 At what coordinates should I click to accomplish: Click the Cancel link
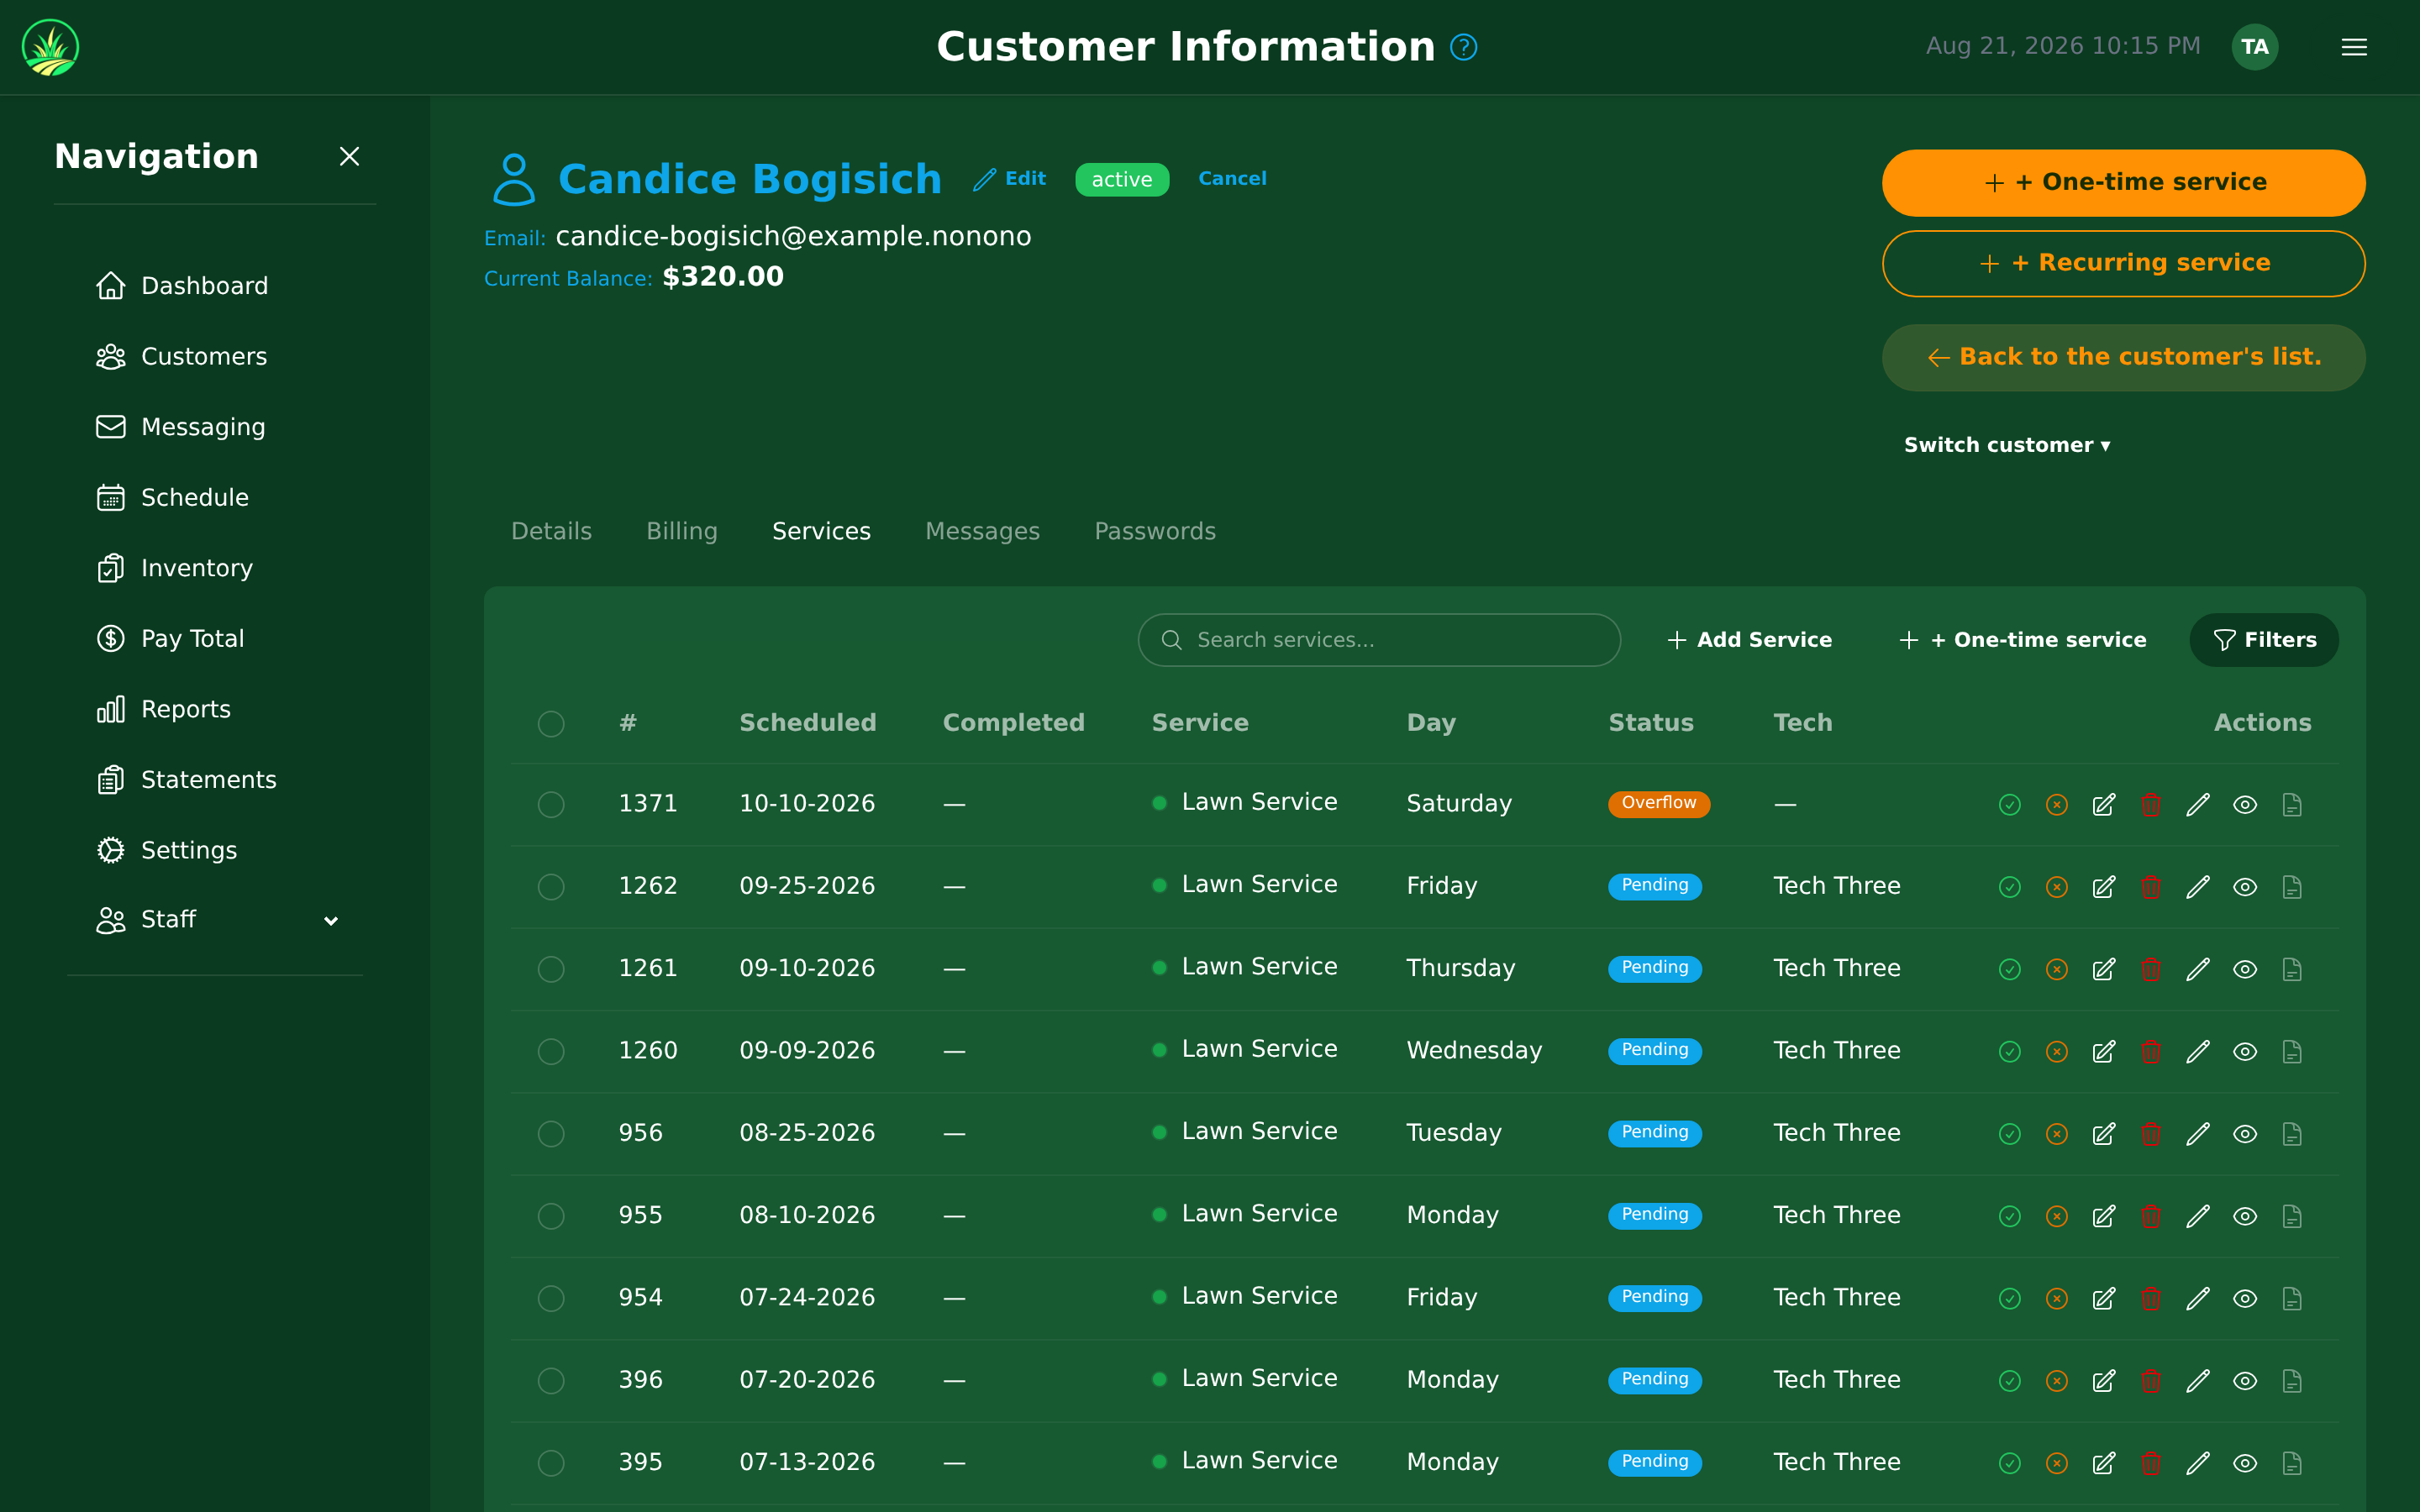(x=1232, y=179)
